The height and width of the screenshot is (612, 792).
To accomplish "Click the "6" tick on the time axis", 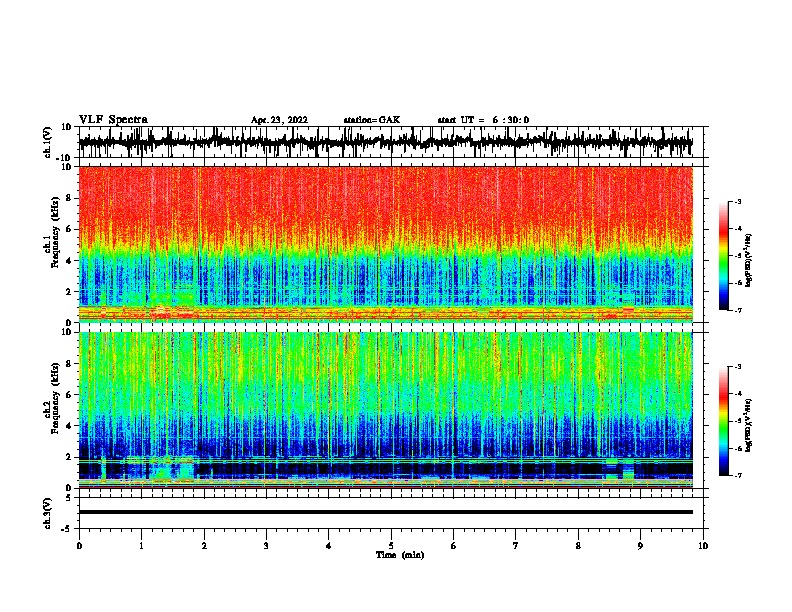I will 453,546.
